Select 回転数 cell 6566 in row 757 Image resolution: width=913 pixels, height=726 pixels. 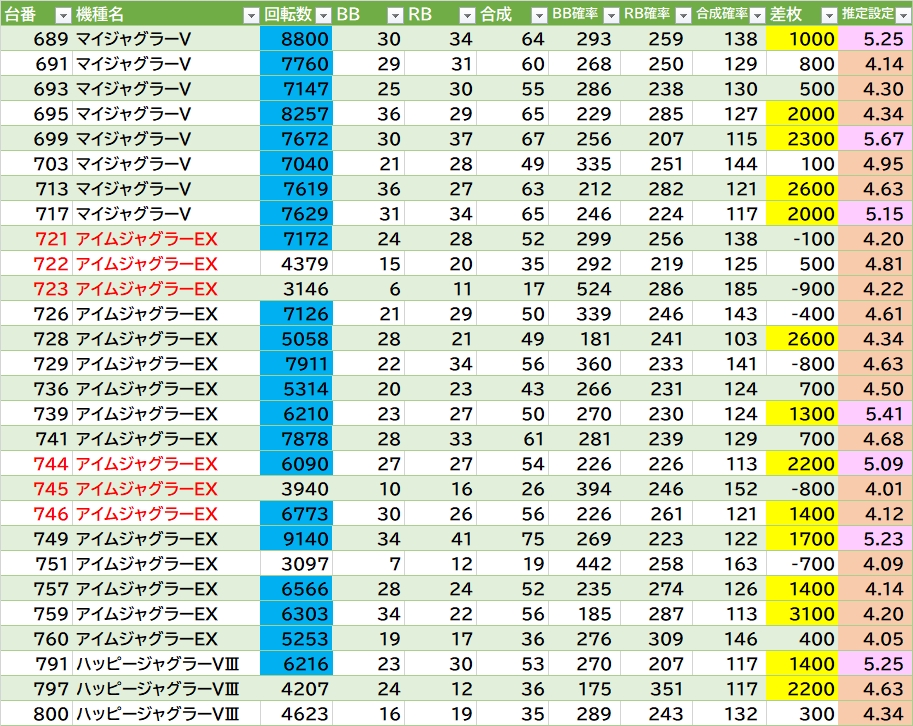tap(296, 589)
